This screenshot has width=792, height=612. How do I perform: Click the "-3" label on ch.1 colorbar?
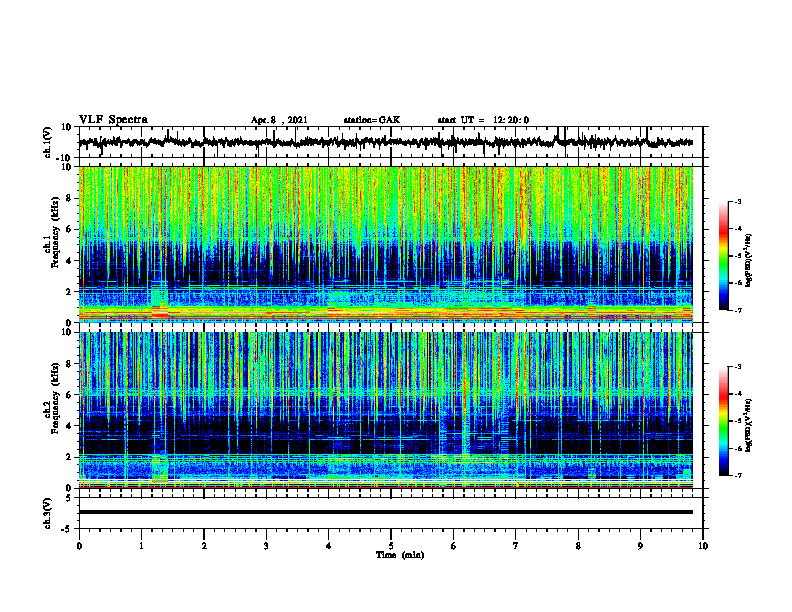coord(738,201)
